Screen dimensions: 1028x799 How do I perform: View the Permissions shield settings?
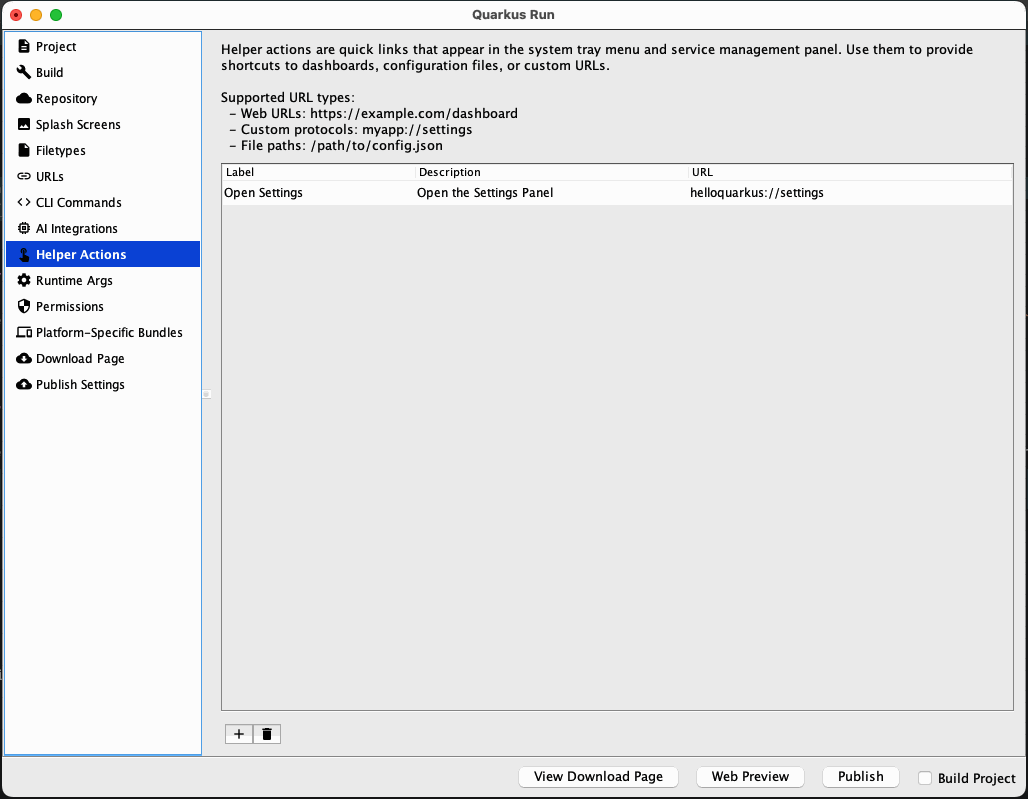[x=70, y=306]
